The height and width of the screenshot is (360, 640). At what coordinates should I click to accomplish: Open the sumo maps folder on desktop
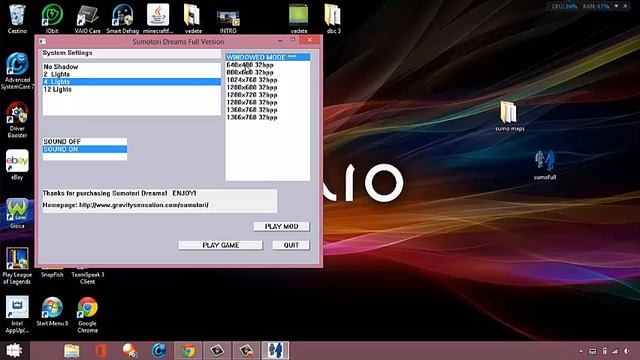click(509, 116)
